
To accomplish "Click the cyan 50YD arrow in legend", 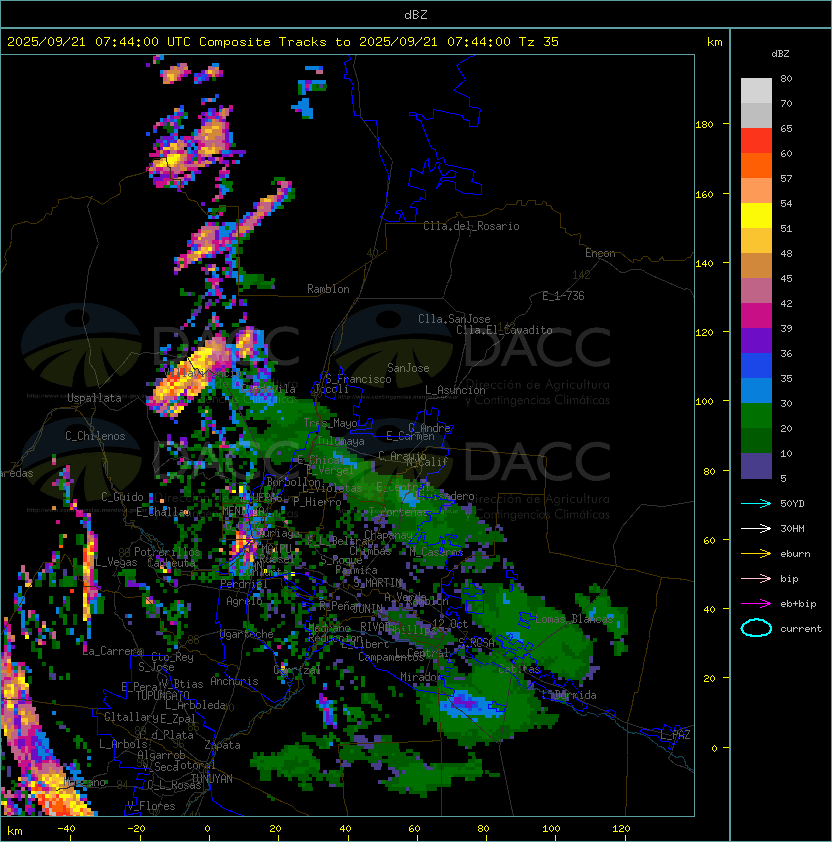I will [x=756, y=504].
